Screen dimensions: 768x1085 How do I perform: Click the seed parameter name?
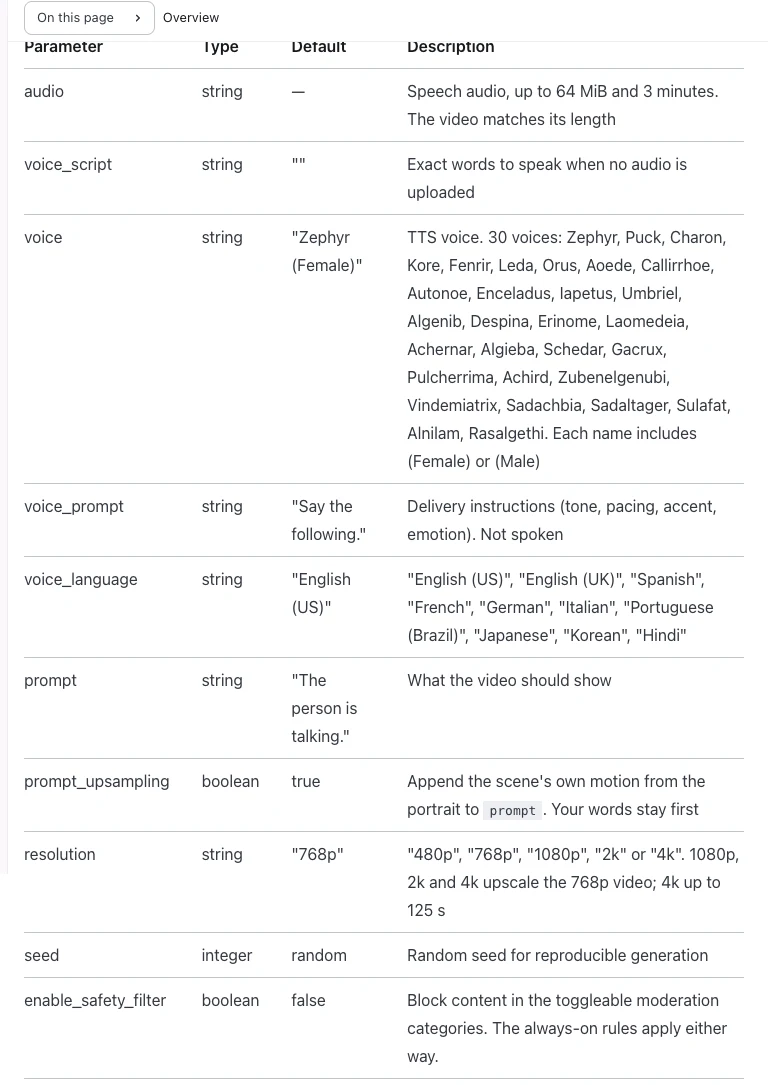pyautogui.click(x=42, y=956)
